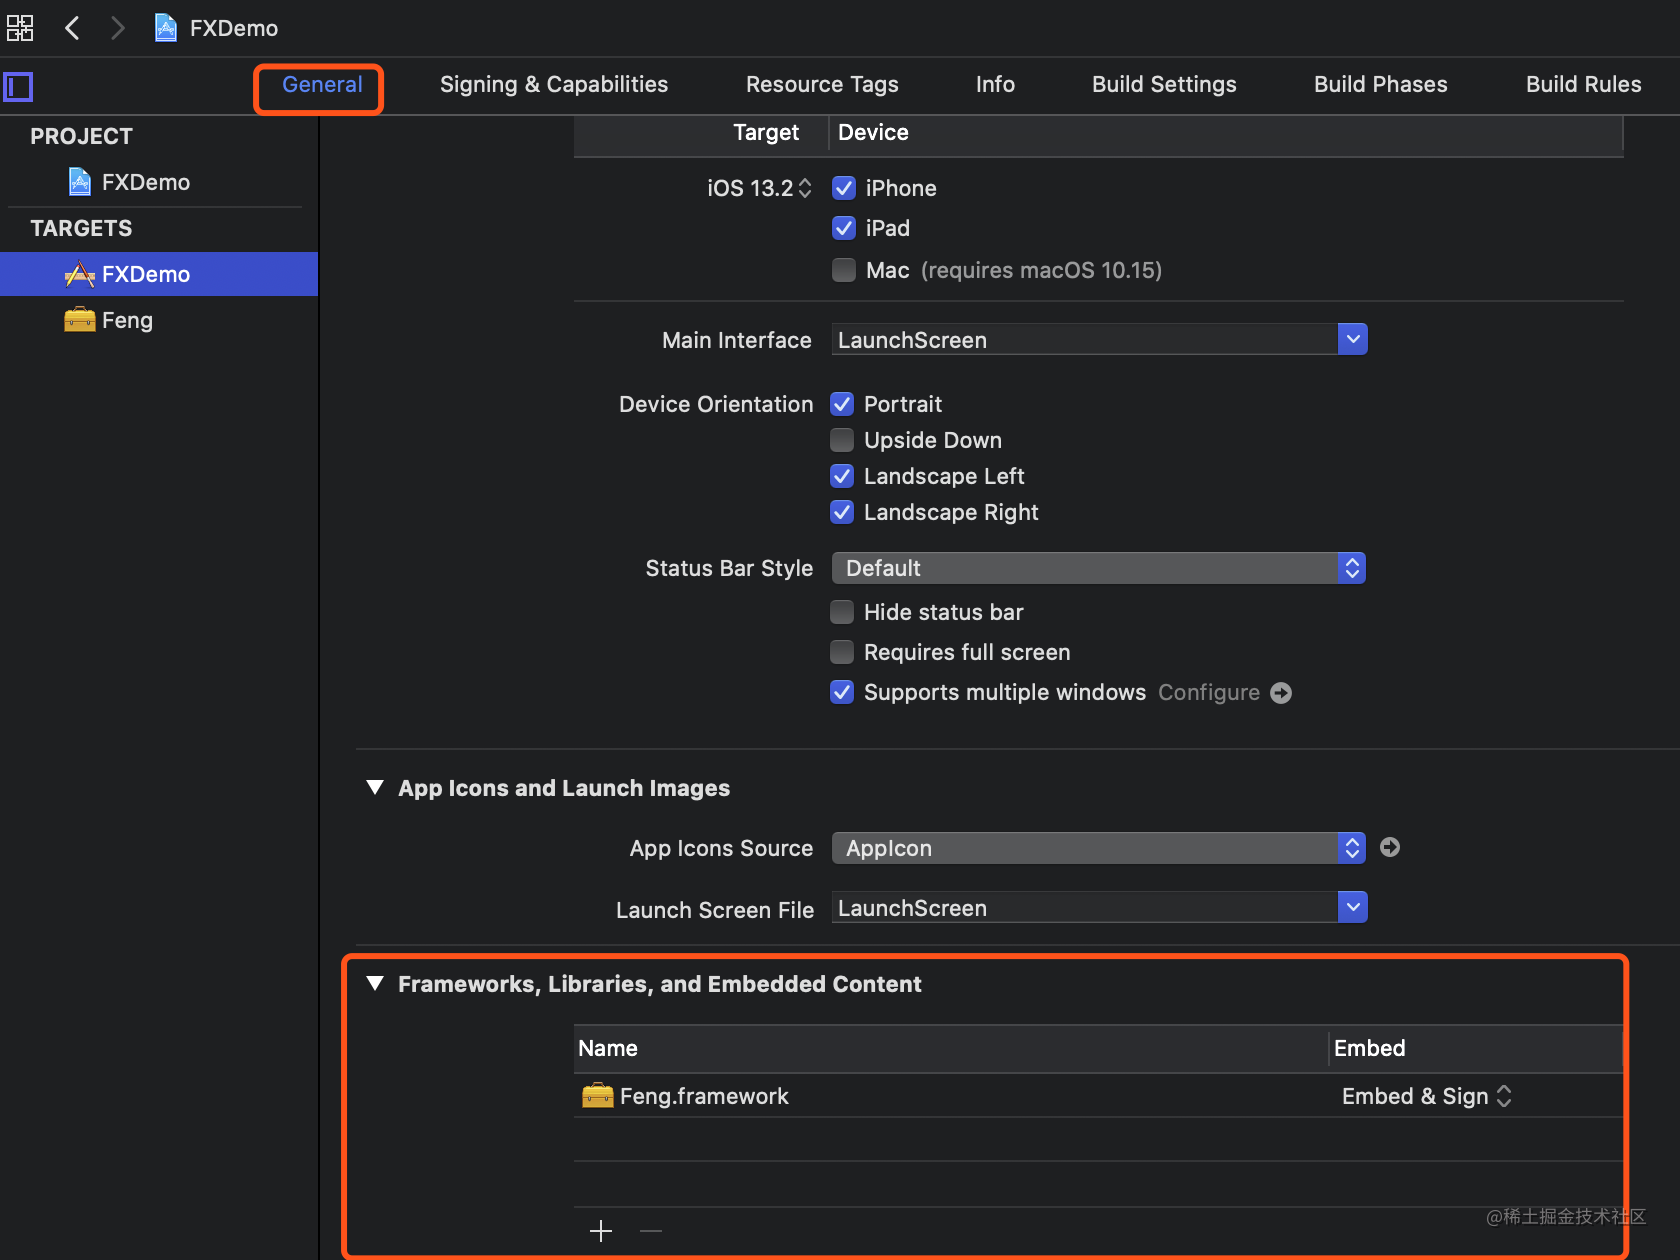Click the Feng.framework toolbox icon in table
Image resolution: width=1680 pixels, height=1260 pixels.
[x=598, y=1096]
